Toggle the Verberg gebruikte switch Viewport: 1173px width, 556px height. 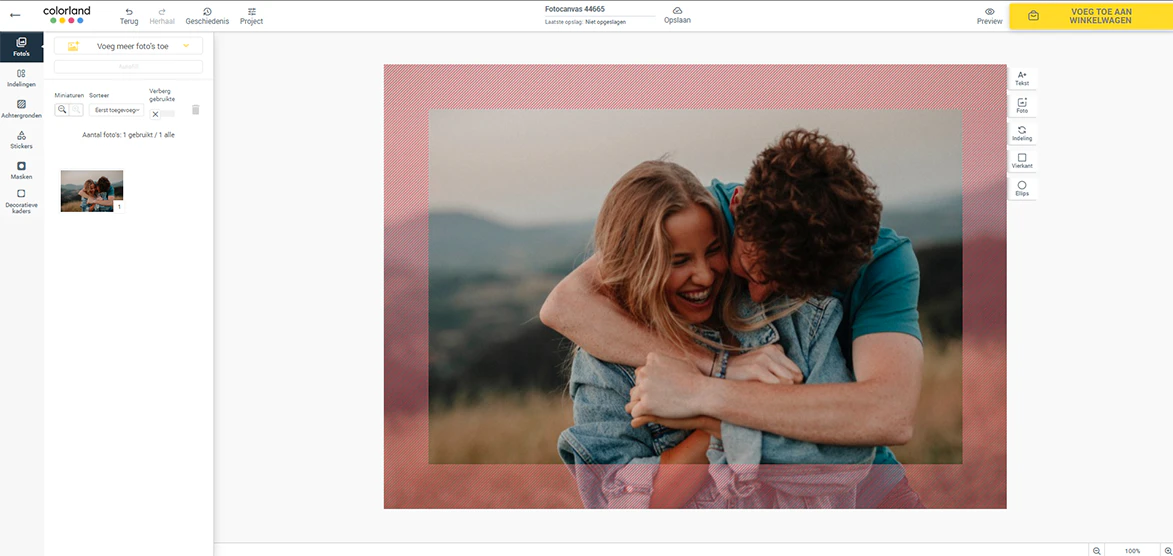162,114
